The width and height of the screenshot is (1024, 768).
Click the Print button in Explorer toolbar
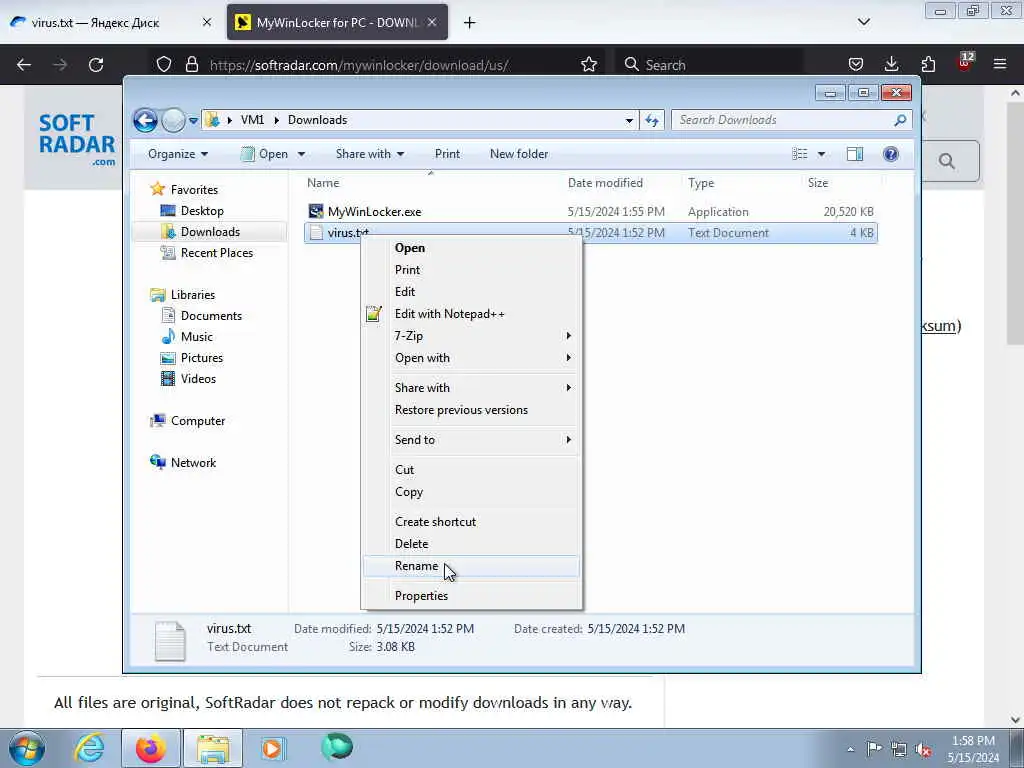point(447,154)
